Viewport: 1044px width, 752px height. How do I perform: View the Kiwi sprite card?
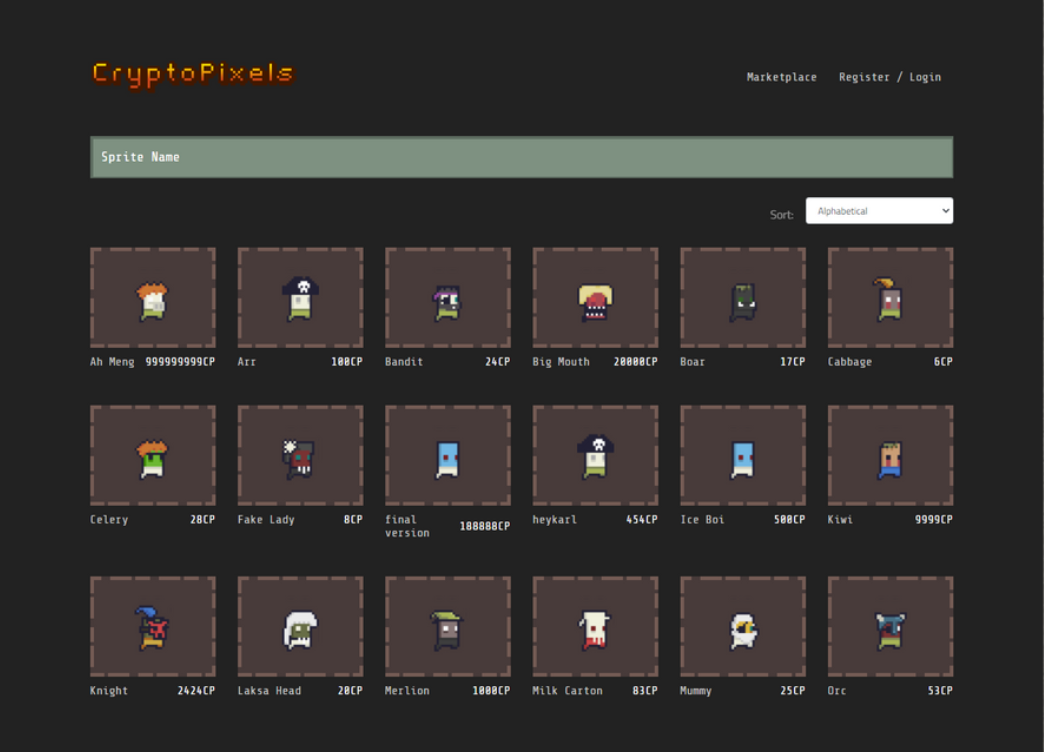[x=890, y=456]
